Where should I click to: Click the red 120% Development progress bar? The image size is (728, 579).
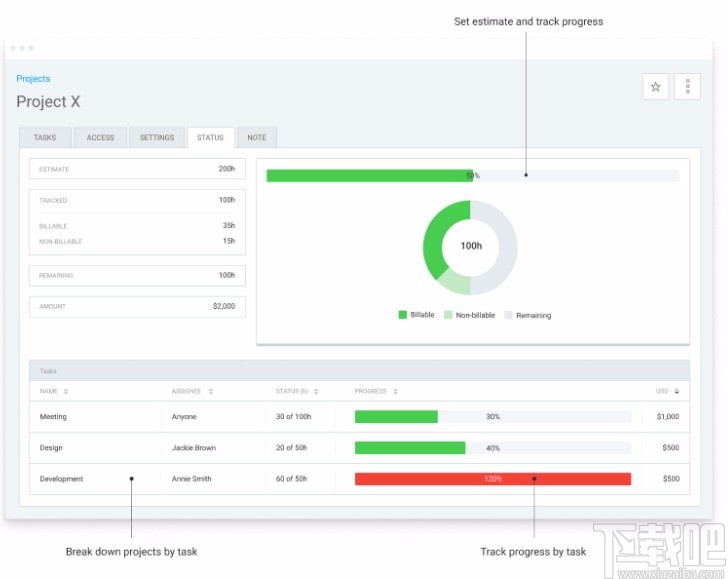493,479
